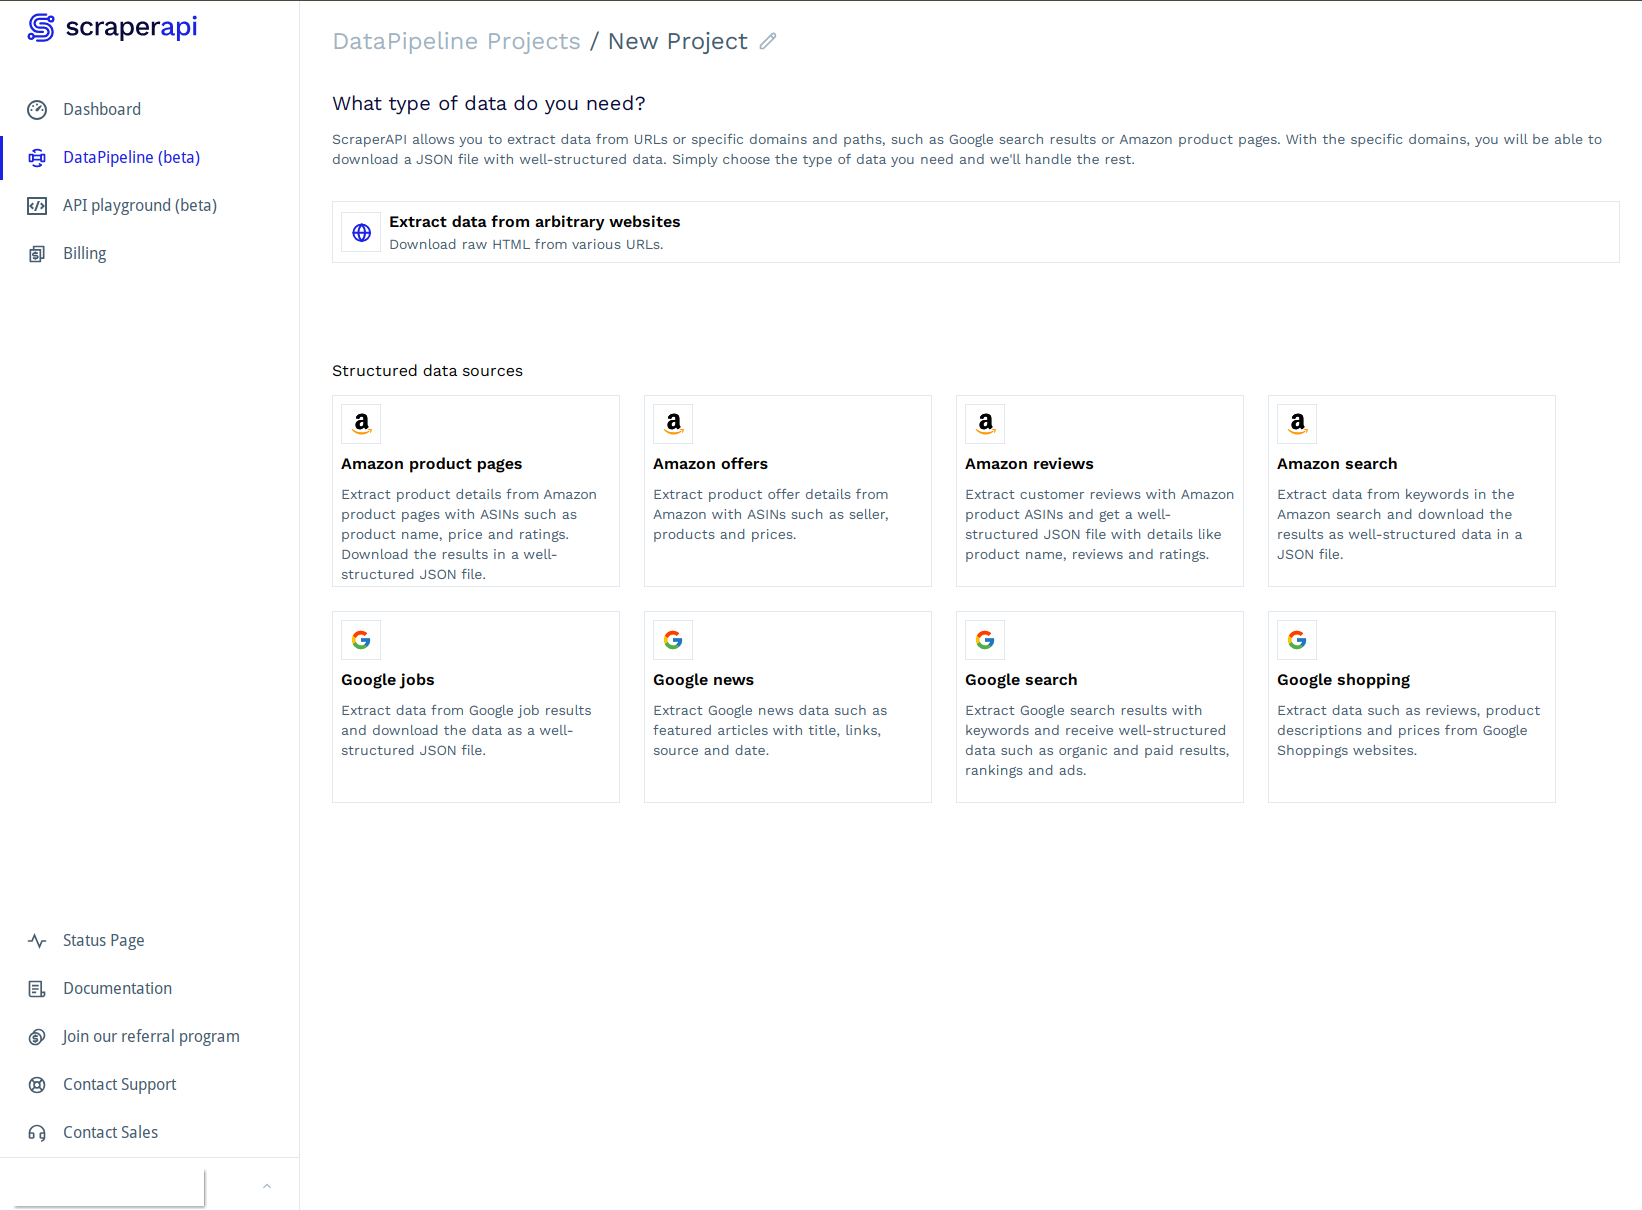Click the API playground code icon
1642x1210 pixels.
pyautogui.click(x=37, y=206)
